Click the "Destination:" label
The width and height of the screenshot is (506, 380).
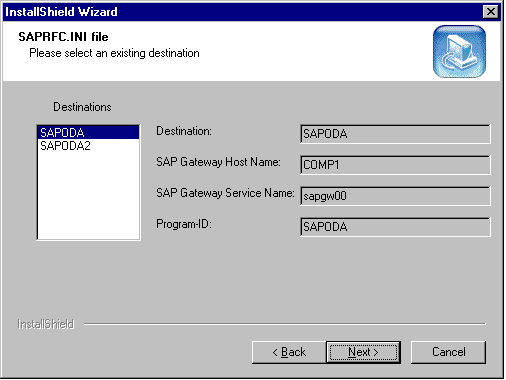[184, 131]
